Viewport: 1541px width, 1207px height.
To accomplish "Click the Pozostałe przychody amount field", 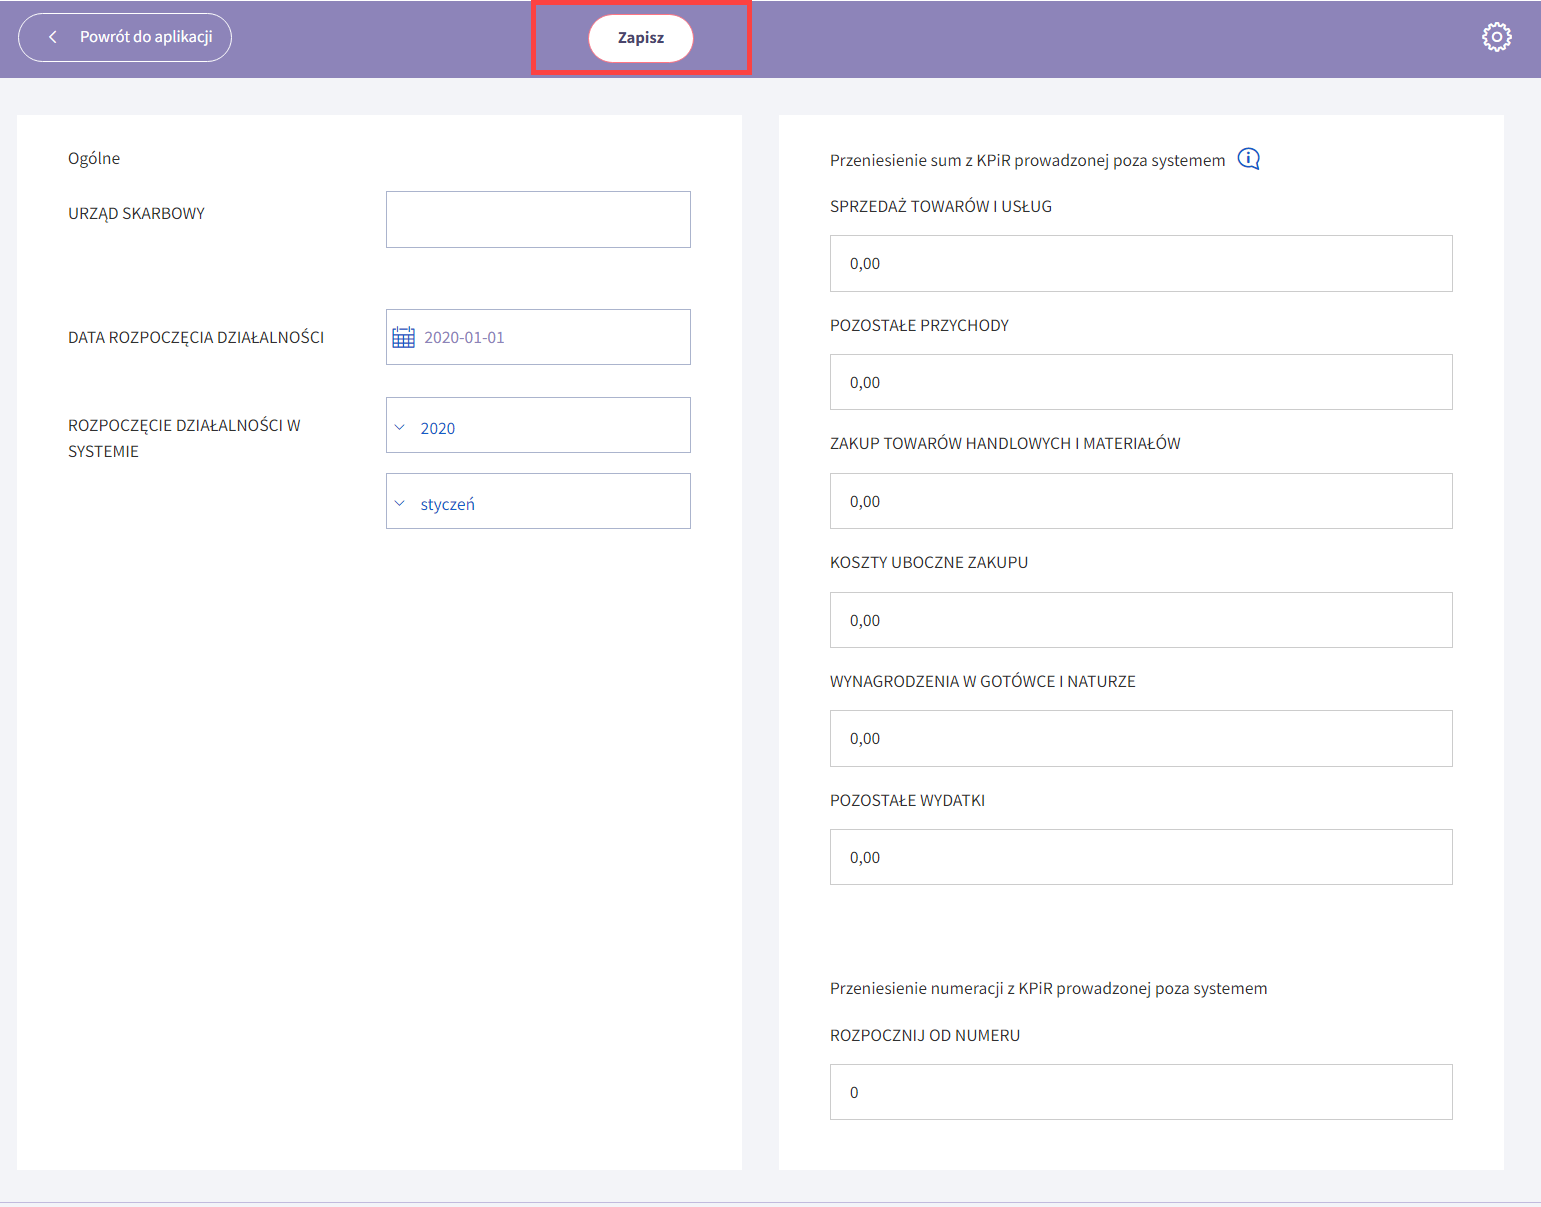I will click(1141, 382).
